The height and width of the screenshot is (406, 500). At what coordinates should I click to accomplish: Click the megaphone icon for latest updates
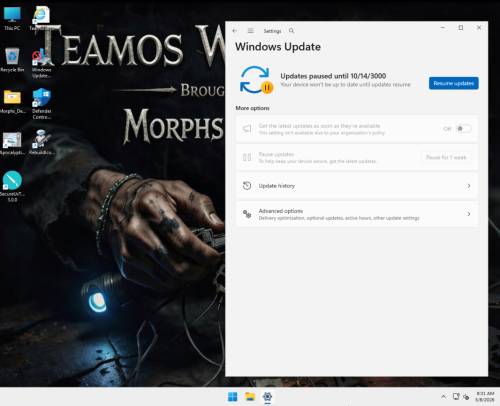(247, 129)
